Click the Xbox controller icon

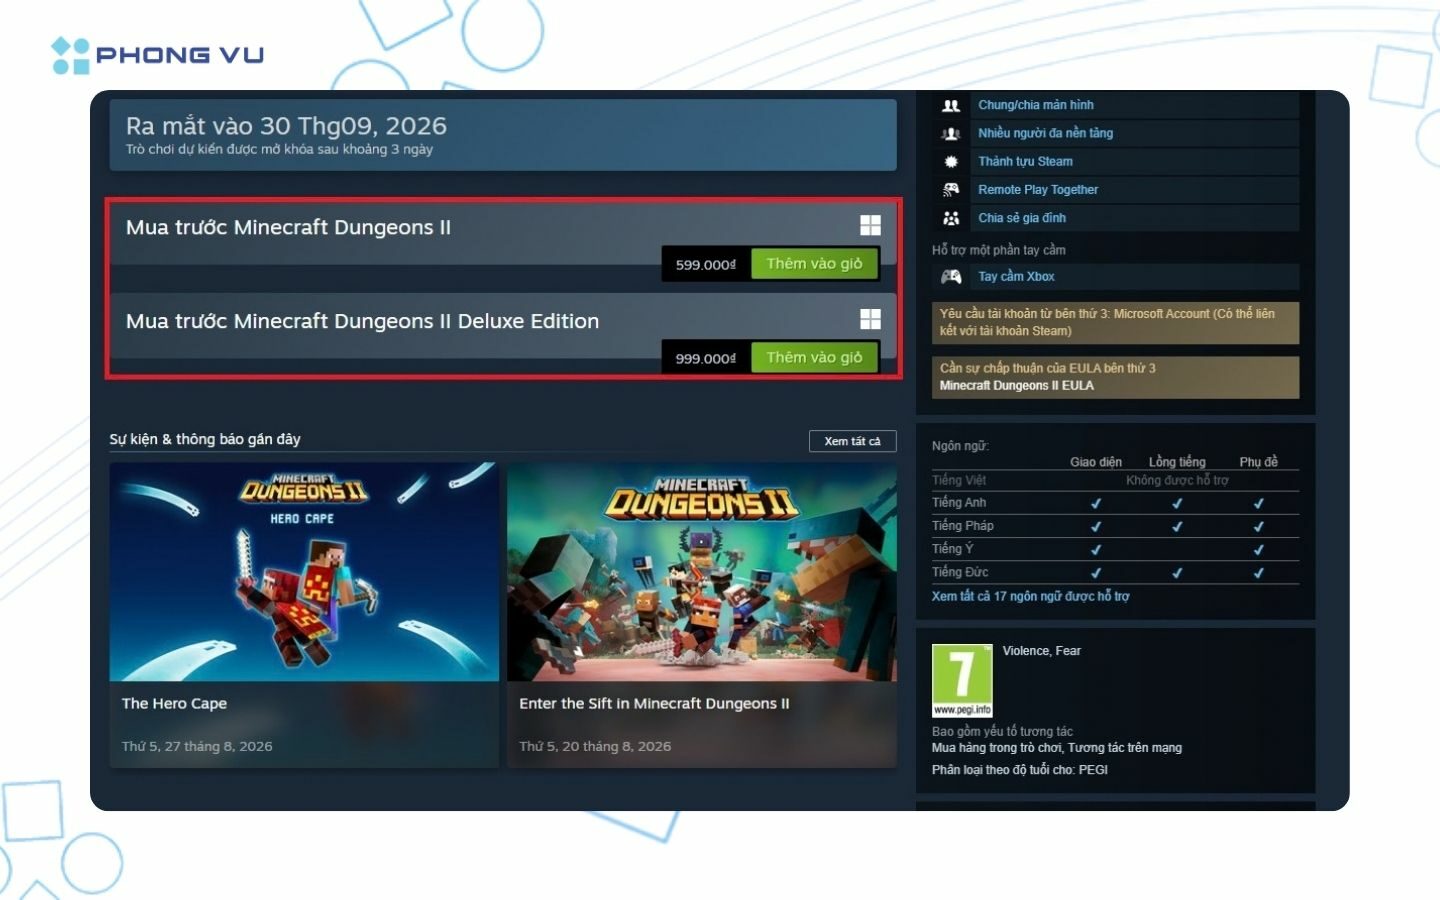point(951,276)
